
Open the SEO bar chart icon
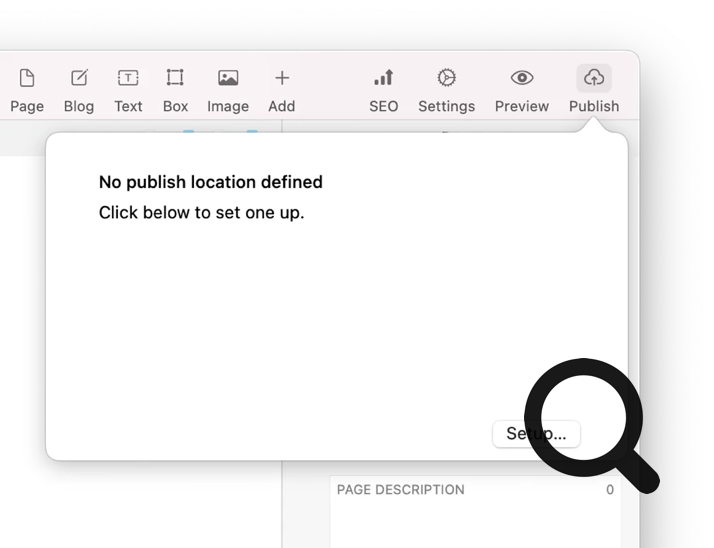coord(383,78)
